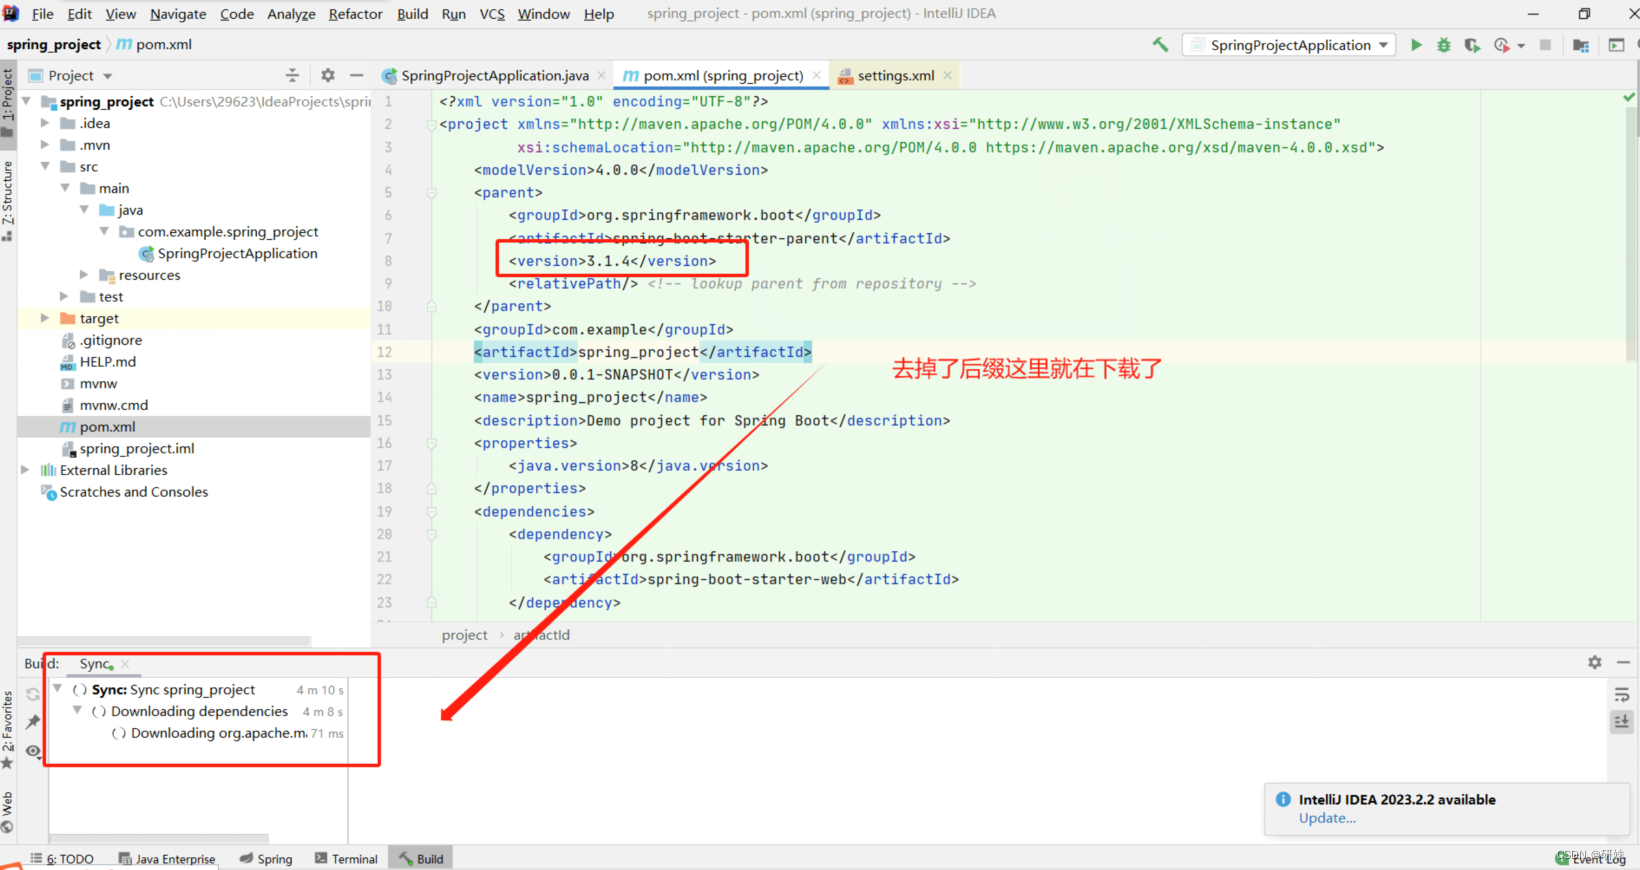Expand the .mvn folder

point(45,145)
